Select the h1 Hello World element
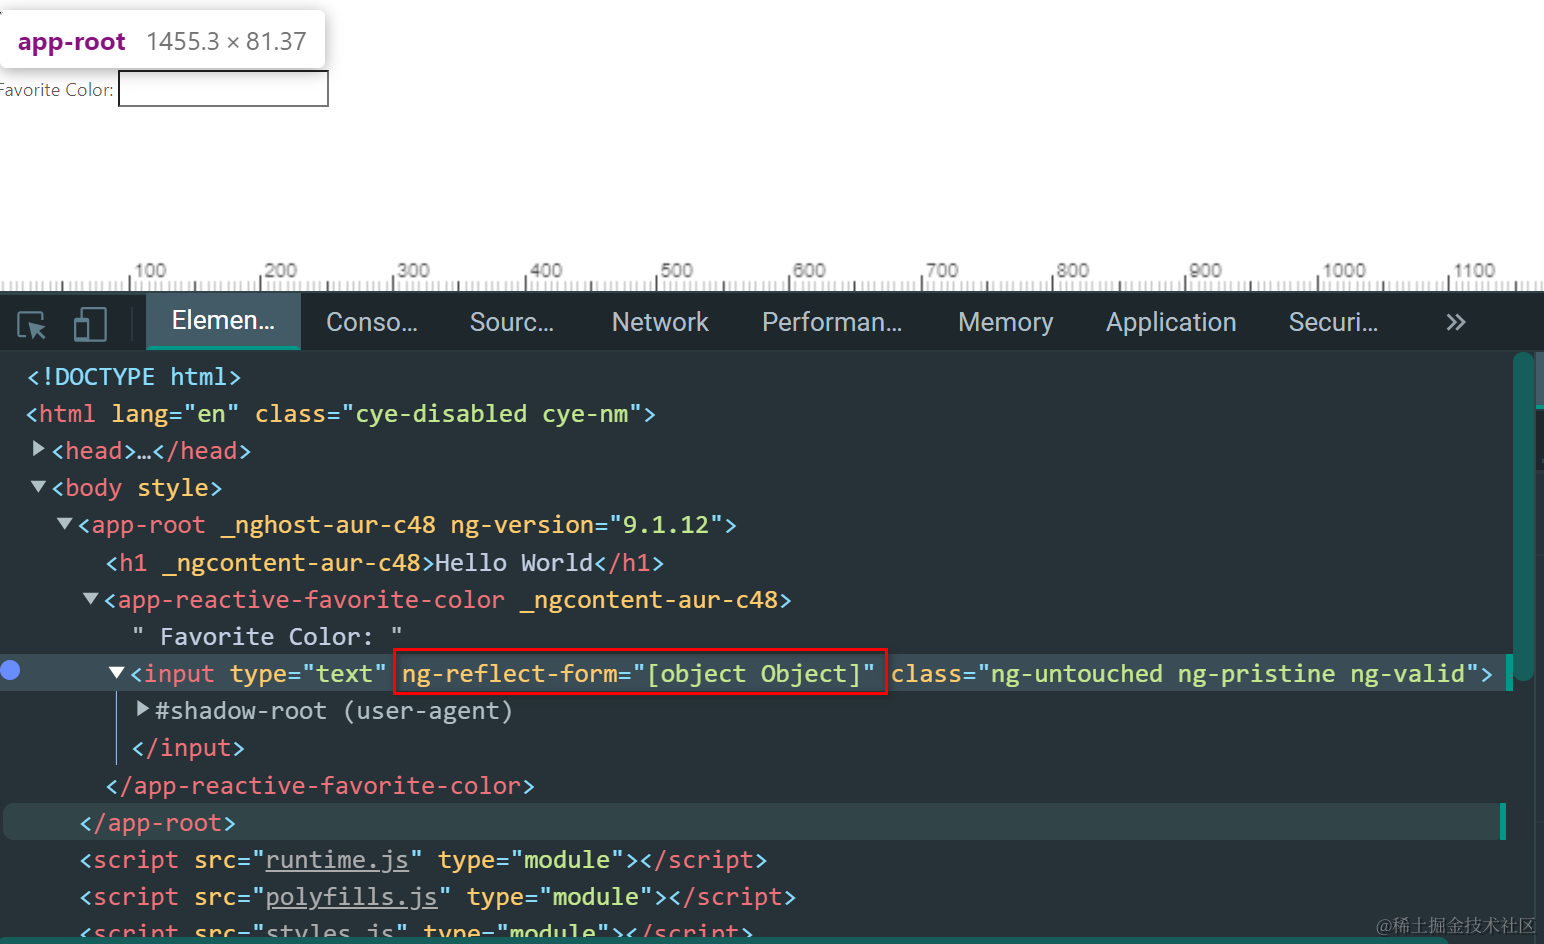Viewport: 1544px width, 944px height. pyautogui.click(x=385, y=563)
